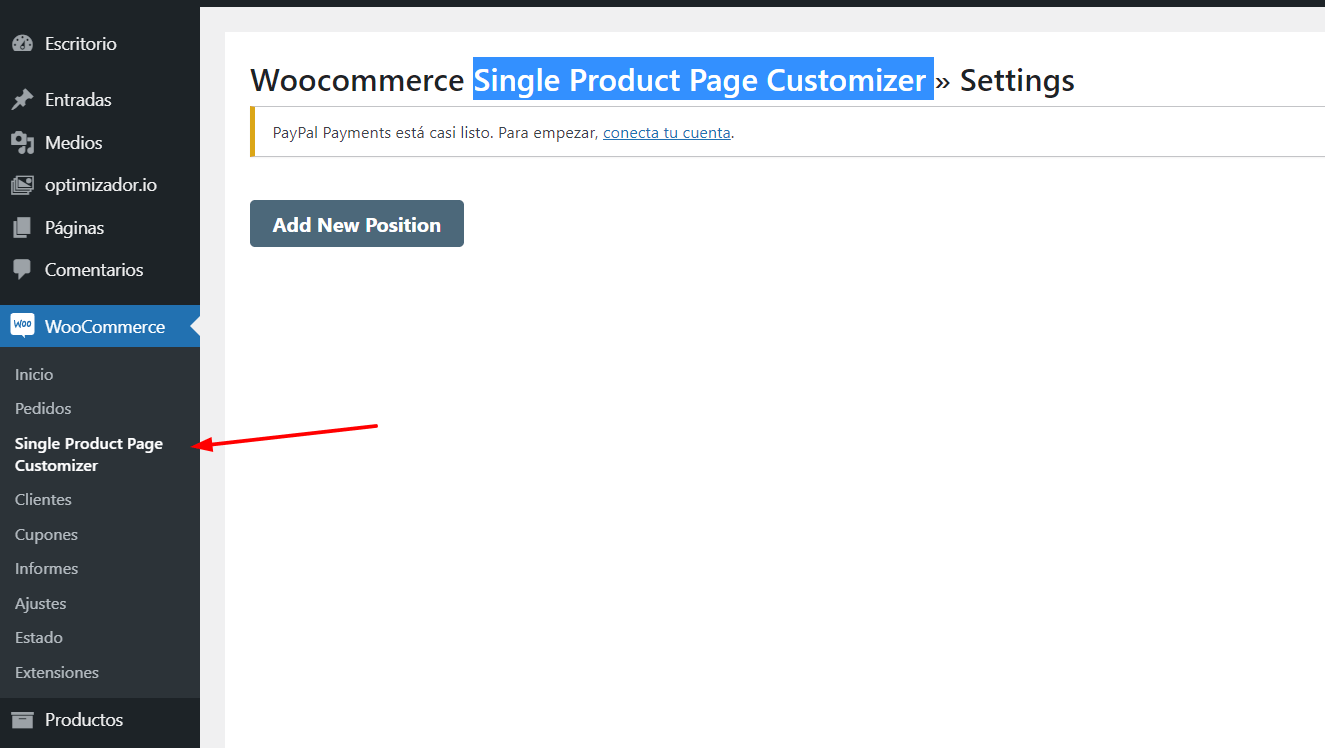The width and height of the screenshot is (1325, 748).
Task: Click the Productos archive box icon
Action: (x=22, y=720)
